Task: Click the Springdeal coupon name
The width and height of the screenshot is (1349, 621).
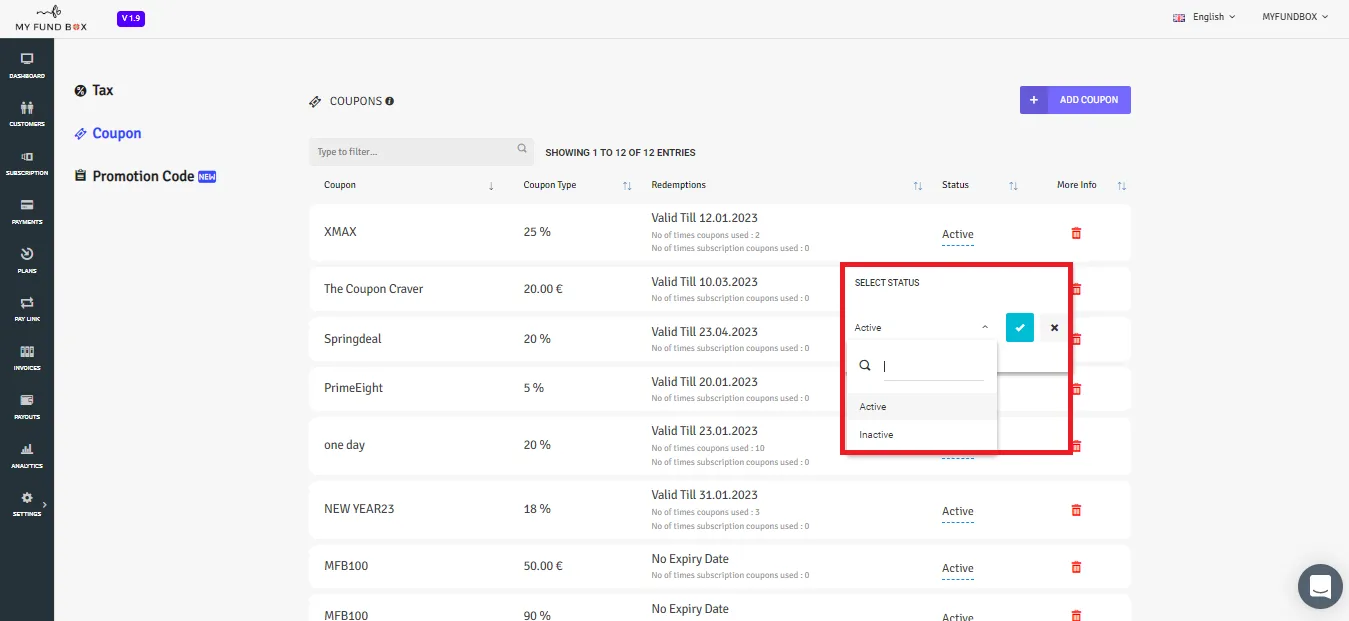Action: [353, 339]
